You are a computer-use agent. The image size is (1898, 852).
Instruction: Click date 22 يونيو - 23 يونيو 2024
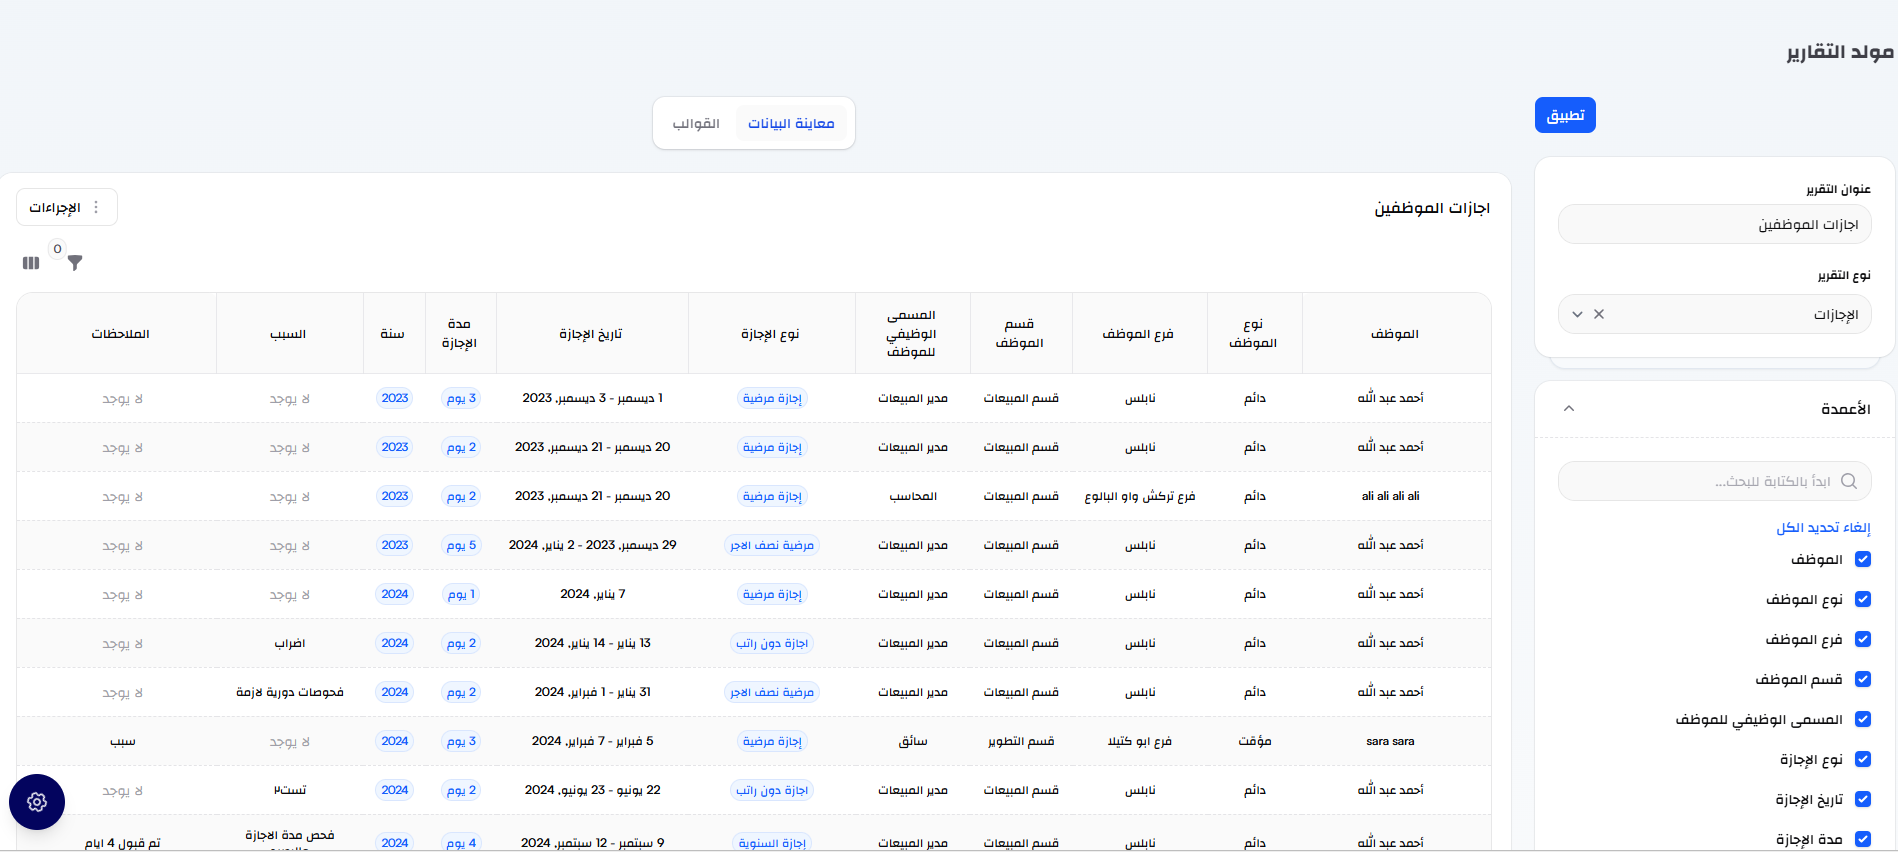click(593, 790)
